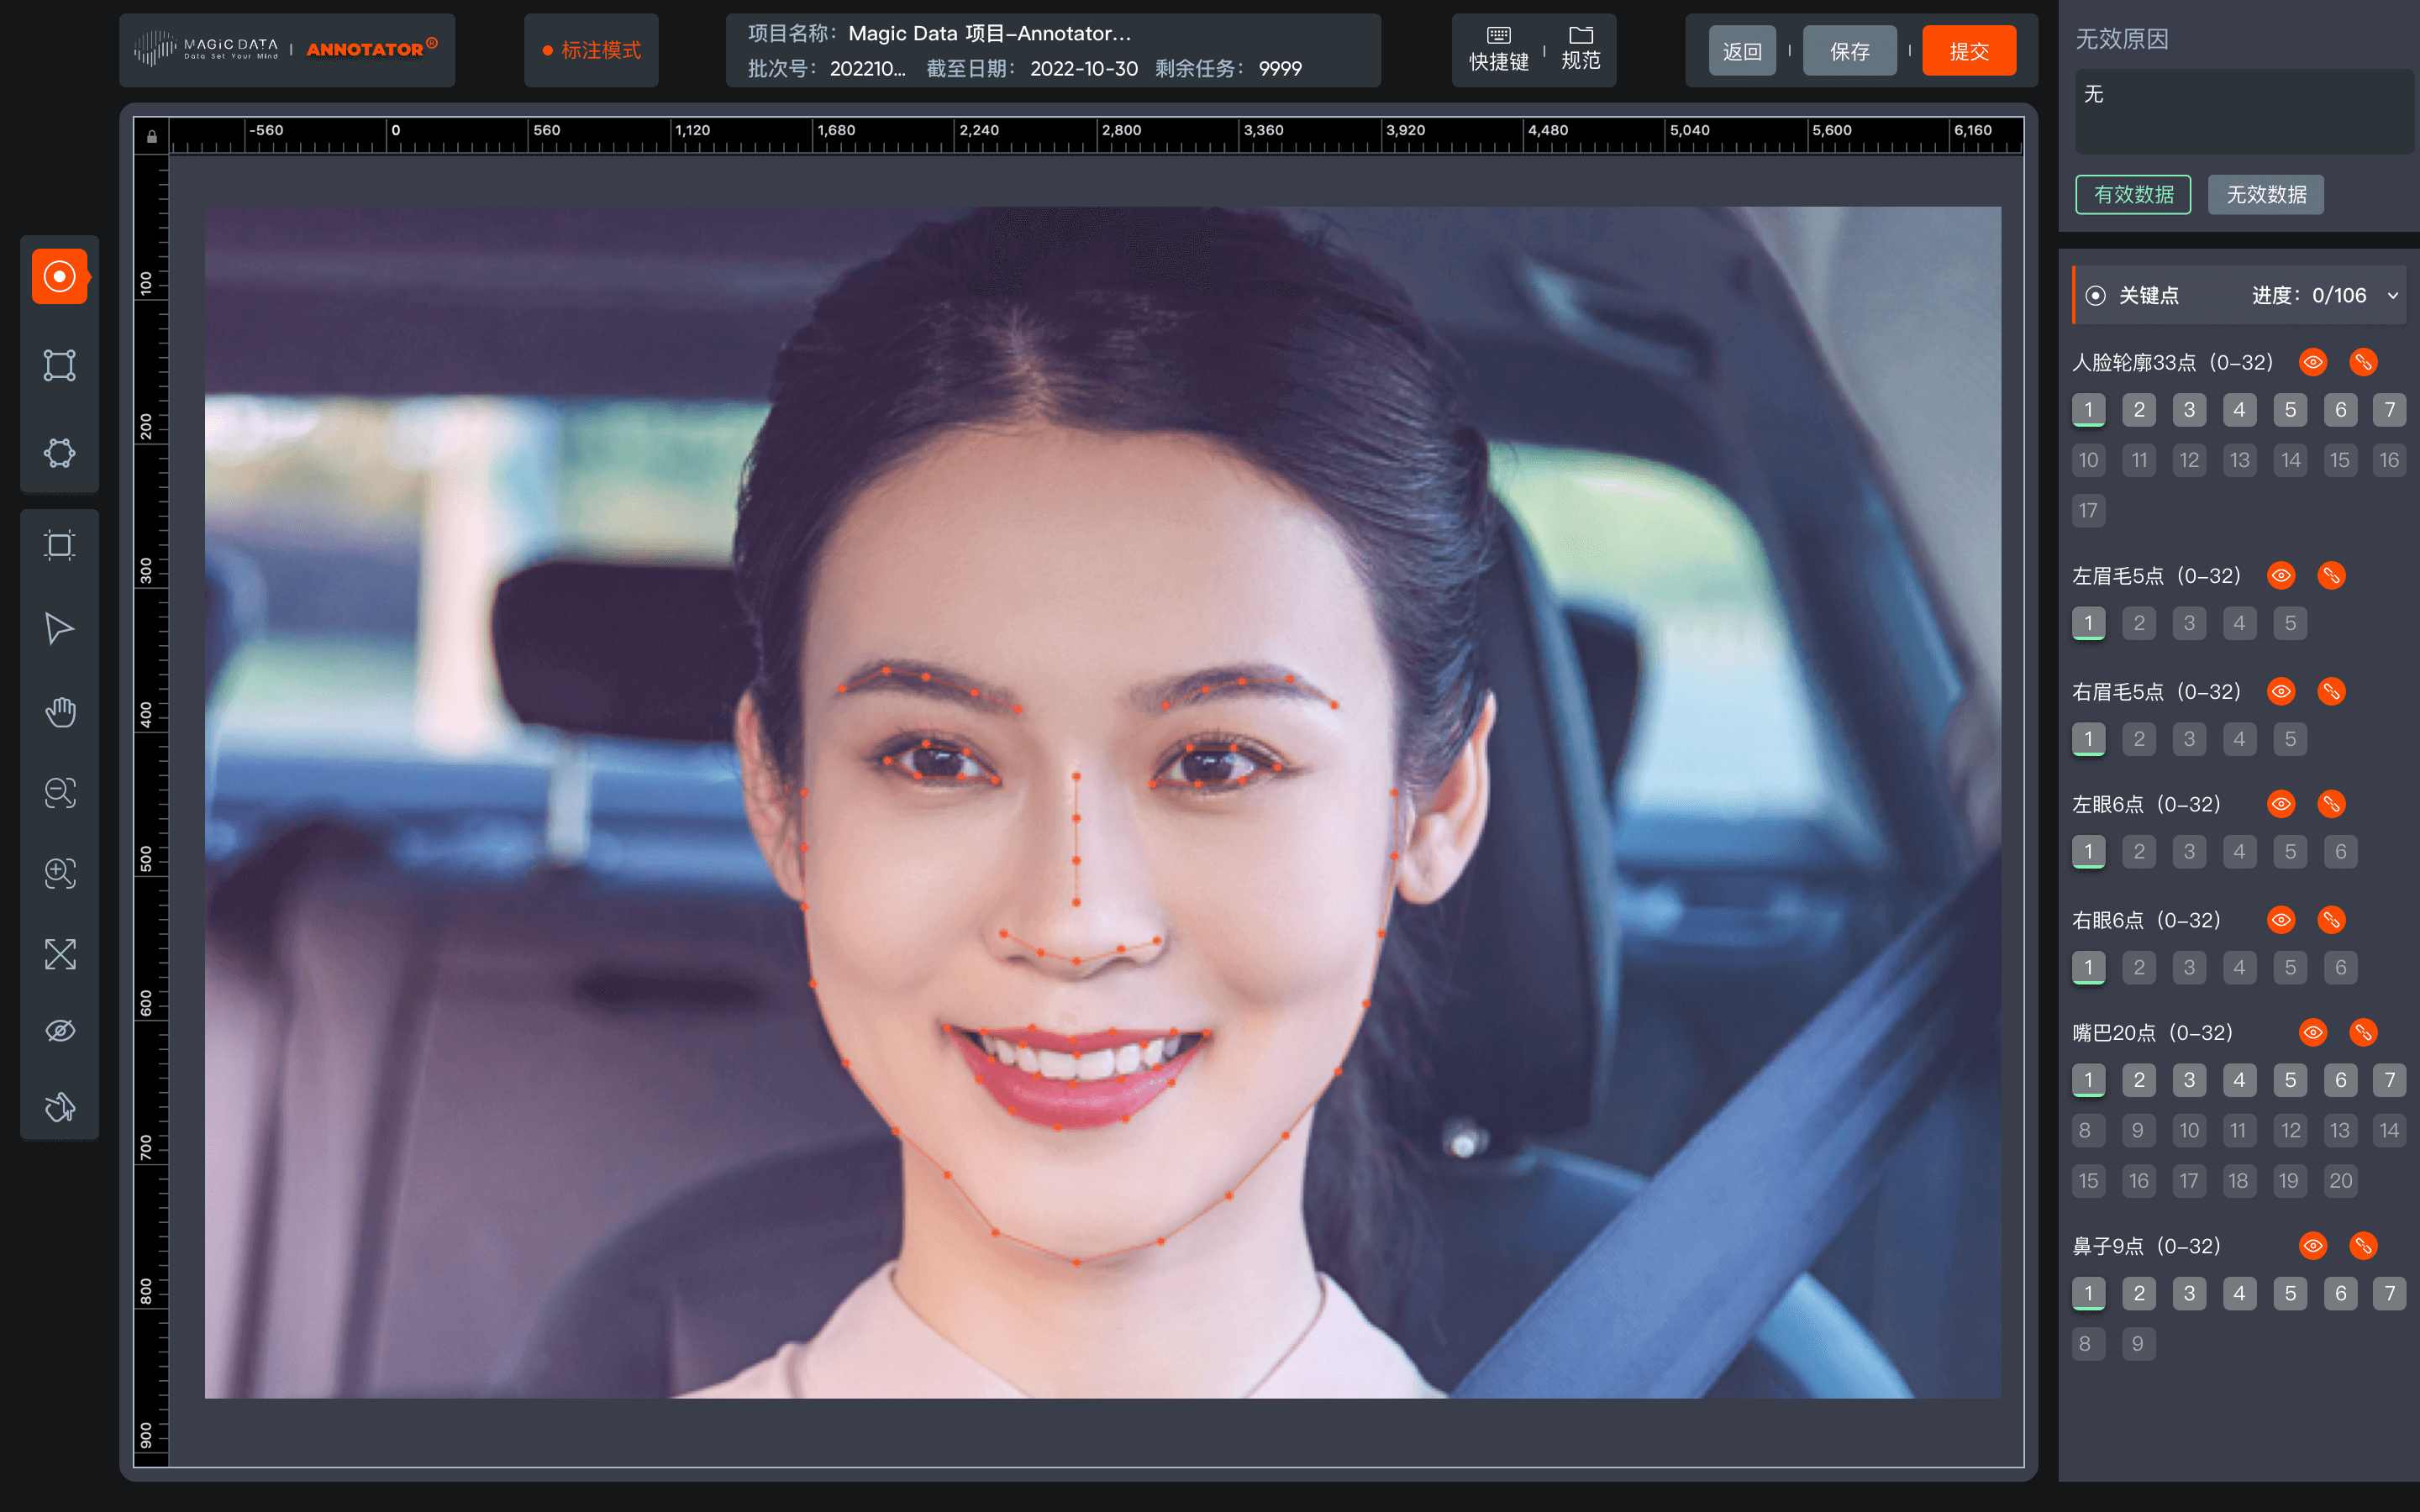Open the 规范 guidelines folder

coord(1581,49)
